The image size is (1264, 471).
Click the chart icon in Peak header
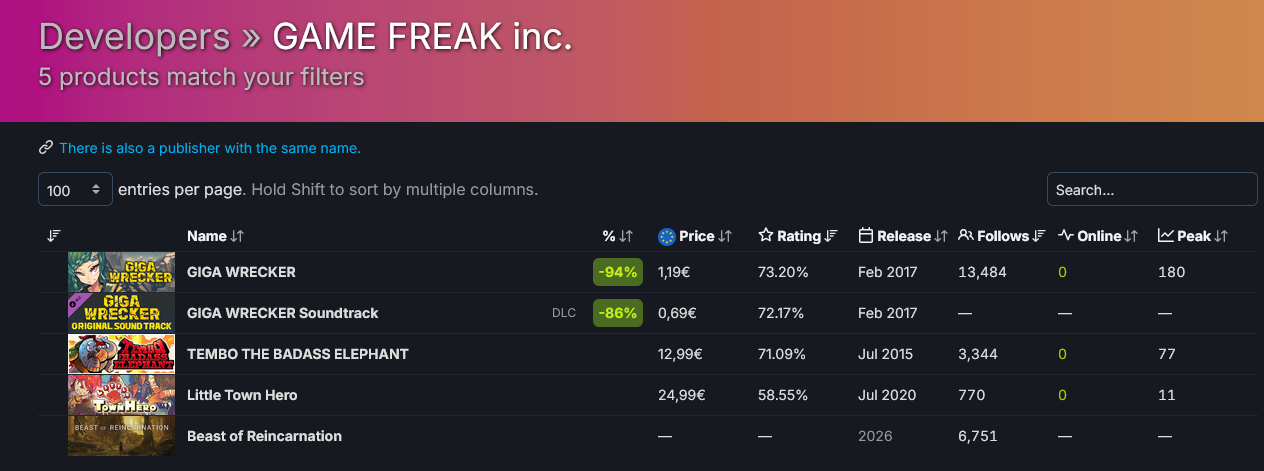coord(1166,236)
